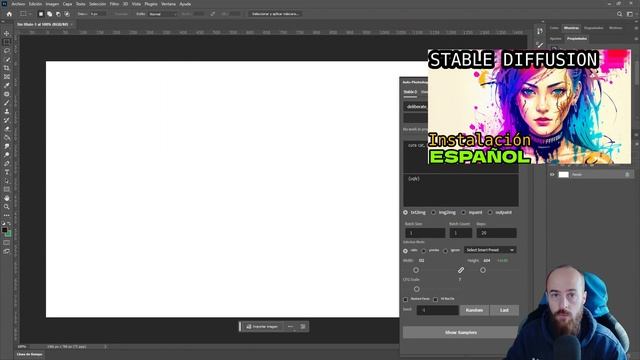The image size is (640, 360).
Task: Open the Capa menu
Action: [x=67, y=4]
